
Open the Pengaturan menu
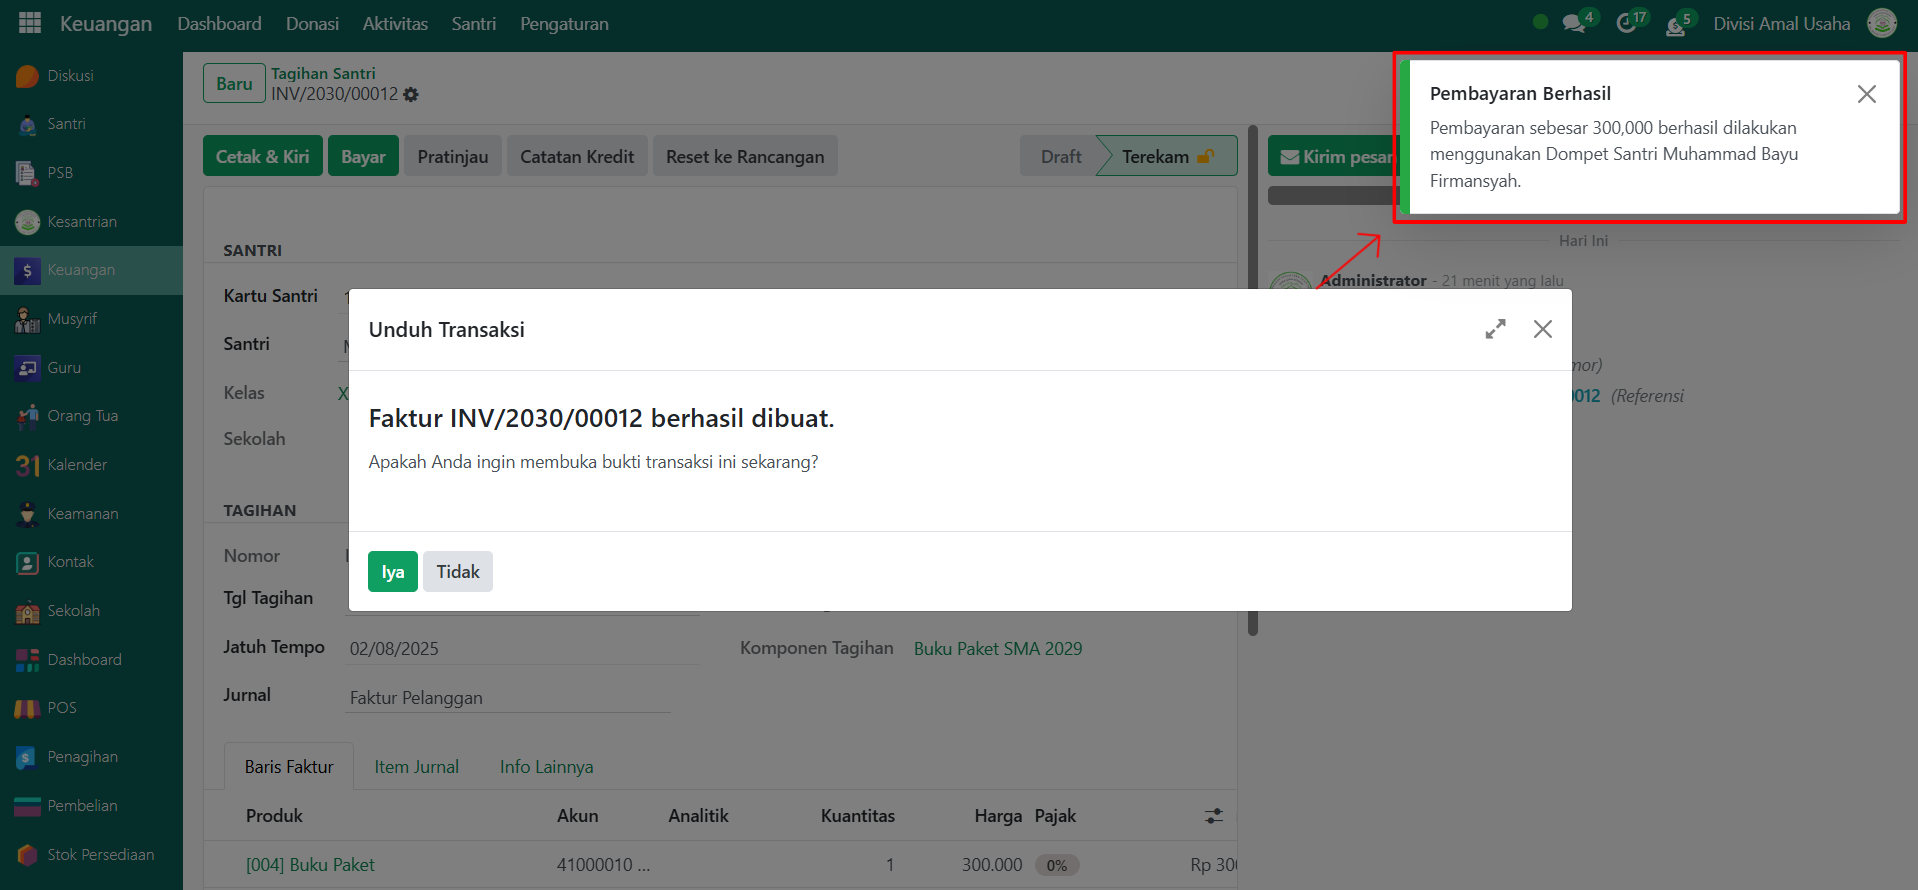tap(564, 24)
